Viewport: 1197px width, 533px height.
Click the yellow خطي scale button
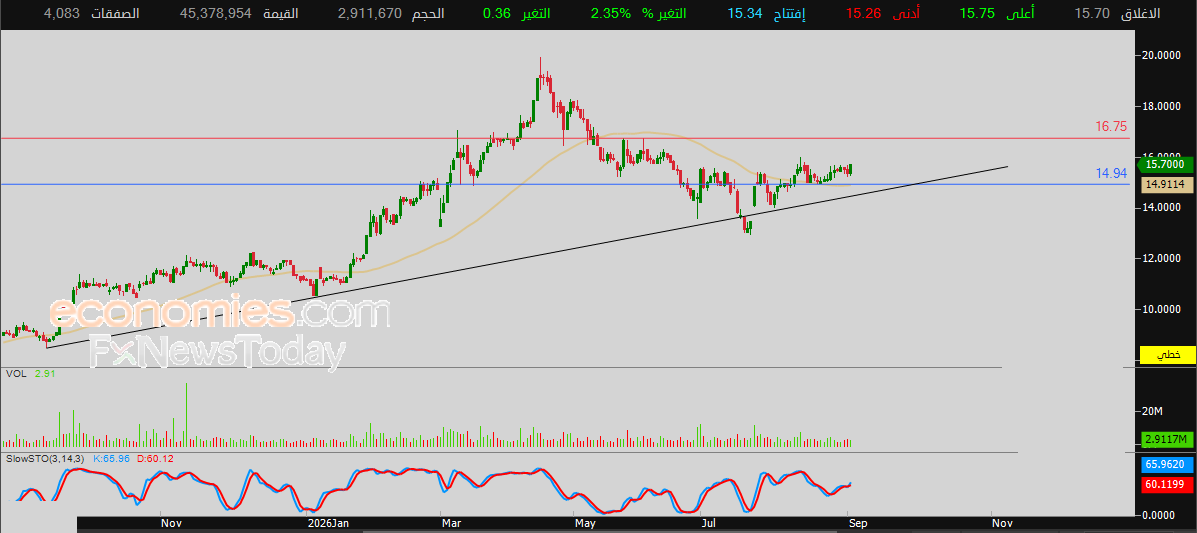[1167, 355]
